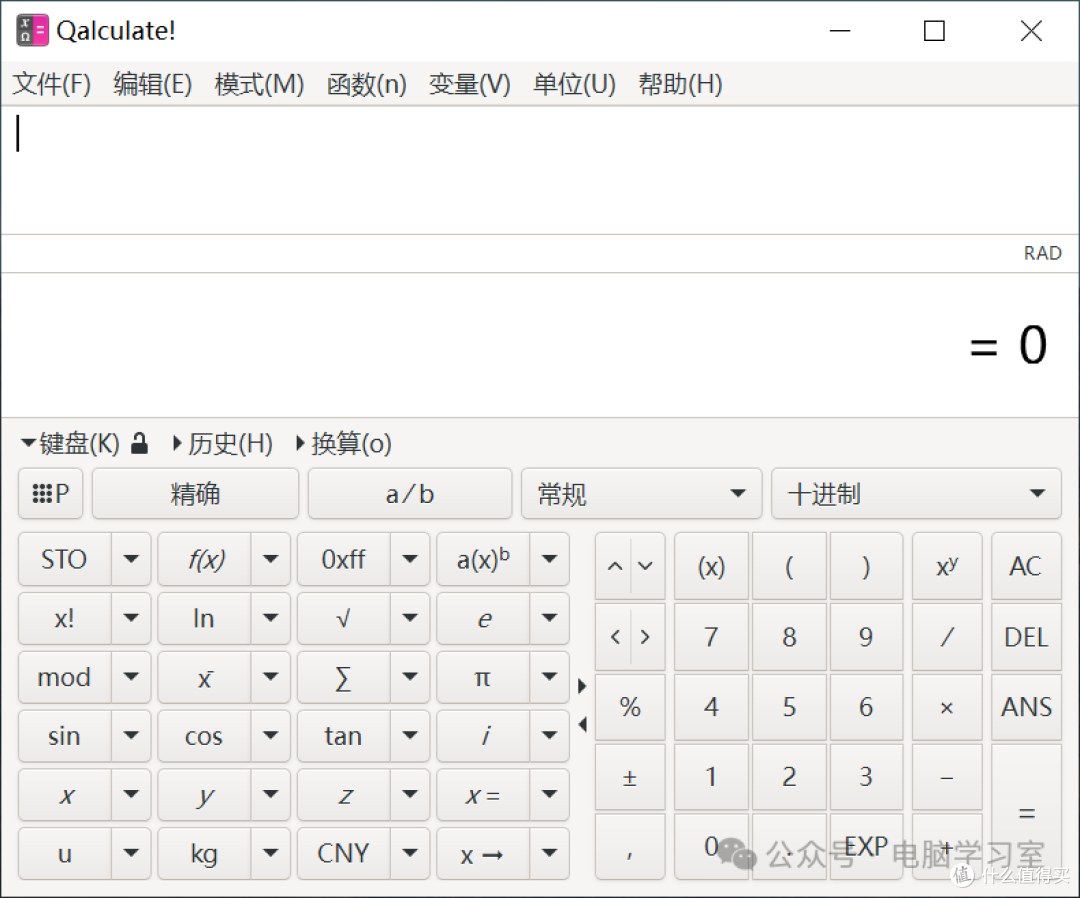Click the down caret history arrow
The image size is (1080, 898).
[646, 566]
